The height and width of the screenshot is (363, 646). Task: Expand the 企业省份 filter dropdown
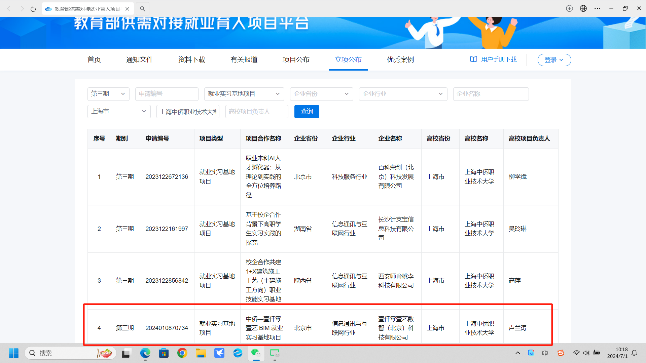(321, 94)
